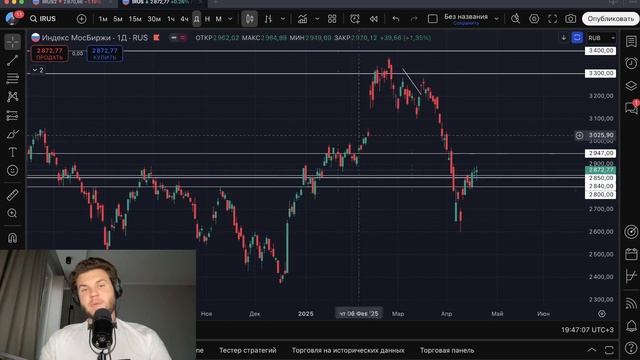640x360 pixels.
Task: Open chart settings hexagon icon
Action: click(534, 19)
